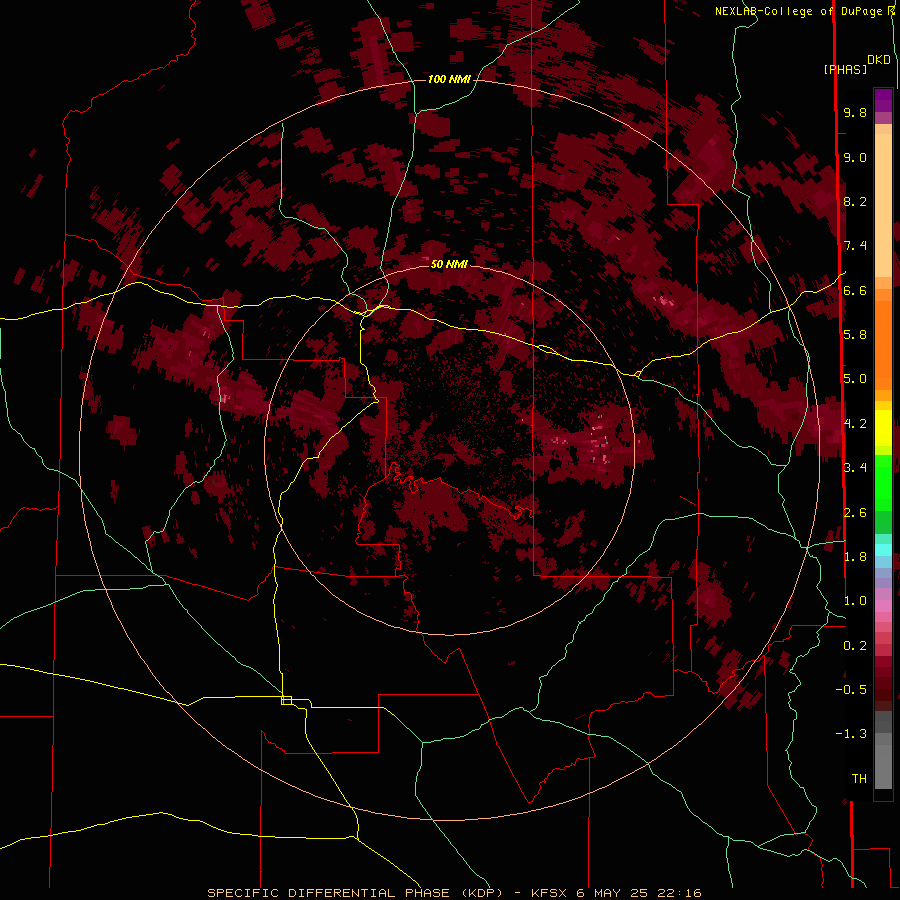
Task: Select the 0.2 value on the scale
Action: point(855,645)
